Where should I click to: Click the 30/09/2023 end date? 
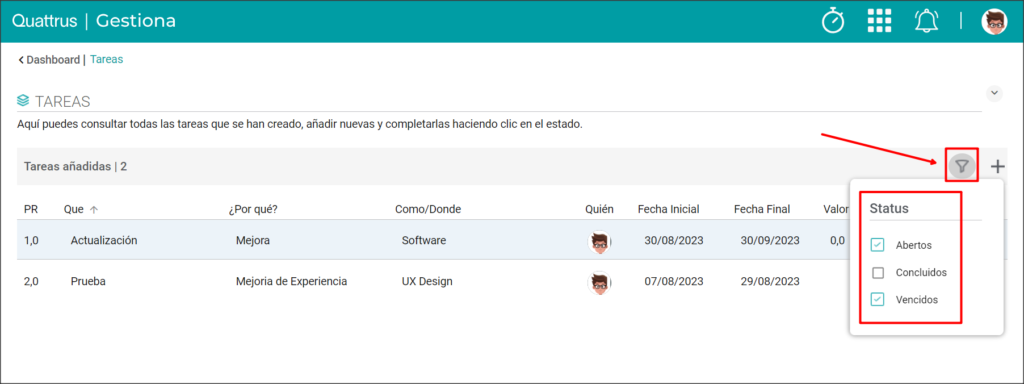pyautogui.click(x=770, y=240)
